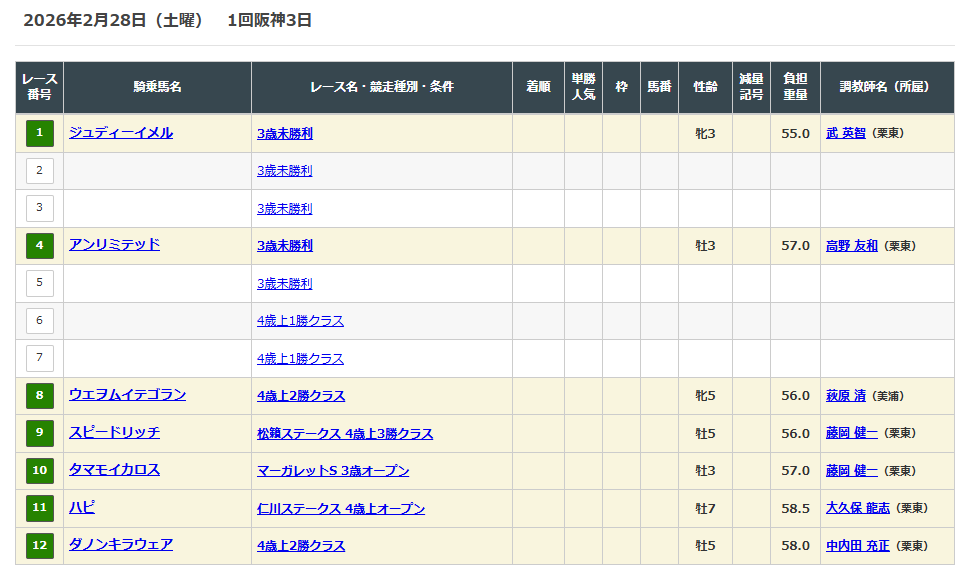Open horse page for タマモイカロス

point(114,470)
